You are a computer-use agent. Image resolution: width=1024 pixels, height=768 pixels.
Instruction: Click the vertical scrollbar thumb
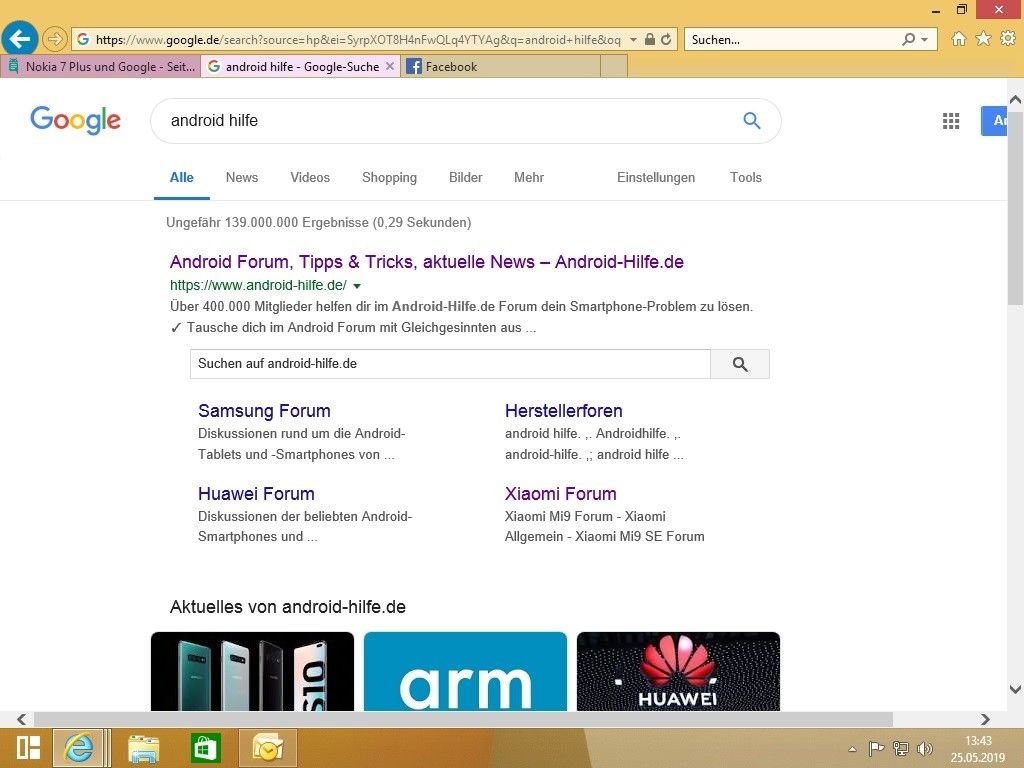1015,207
